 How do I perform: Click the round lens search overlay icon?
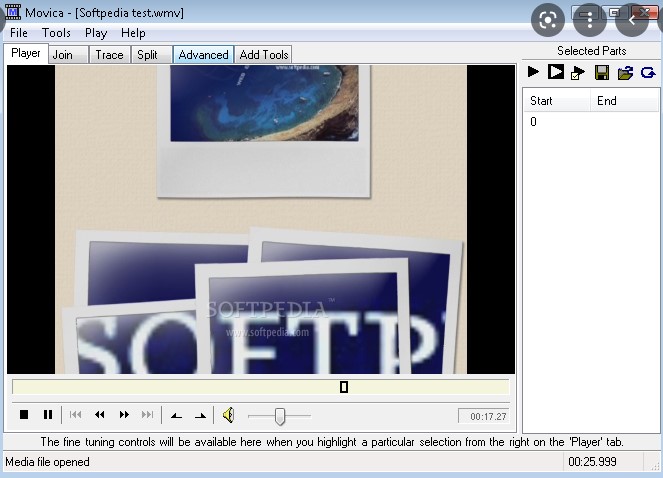coord(548,20)
